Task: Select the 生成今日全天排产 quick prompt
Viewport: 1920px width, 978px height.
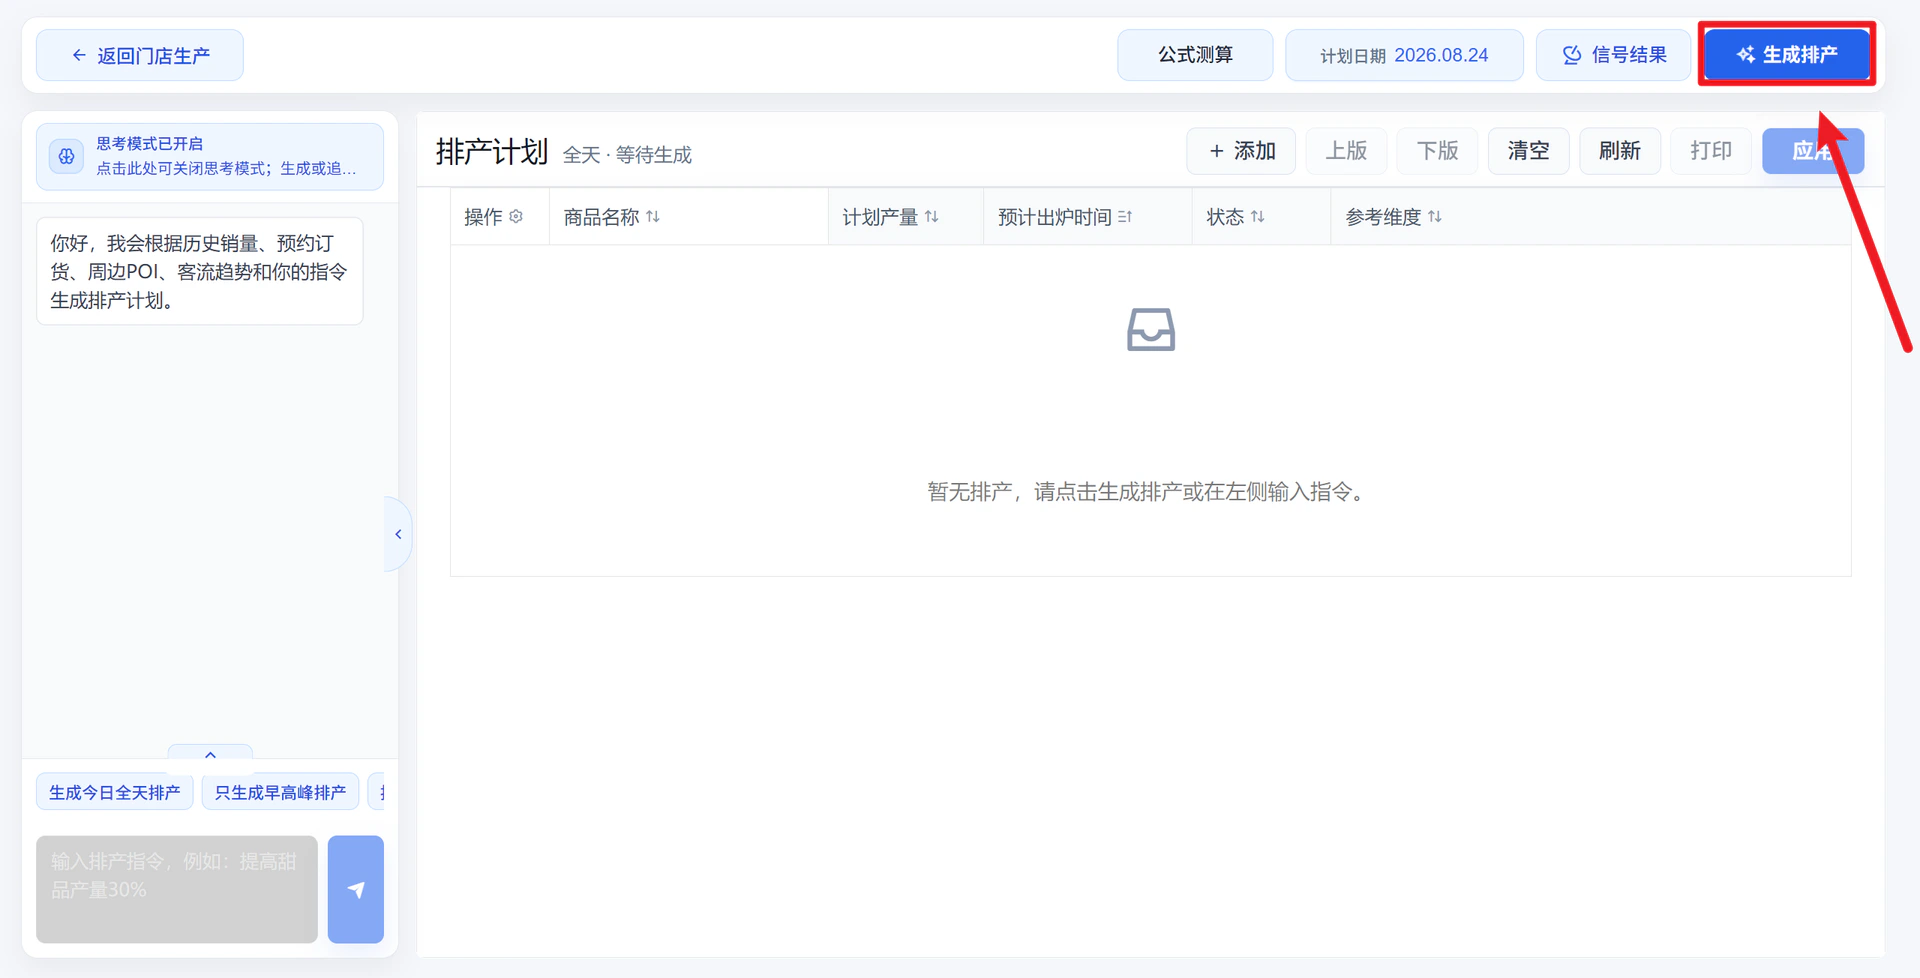Action: coord(115,792)
